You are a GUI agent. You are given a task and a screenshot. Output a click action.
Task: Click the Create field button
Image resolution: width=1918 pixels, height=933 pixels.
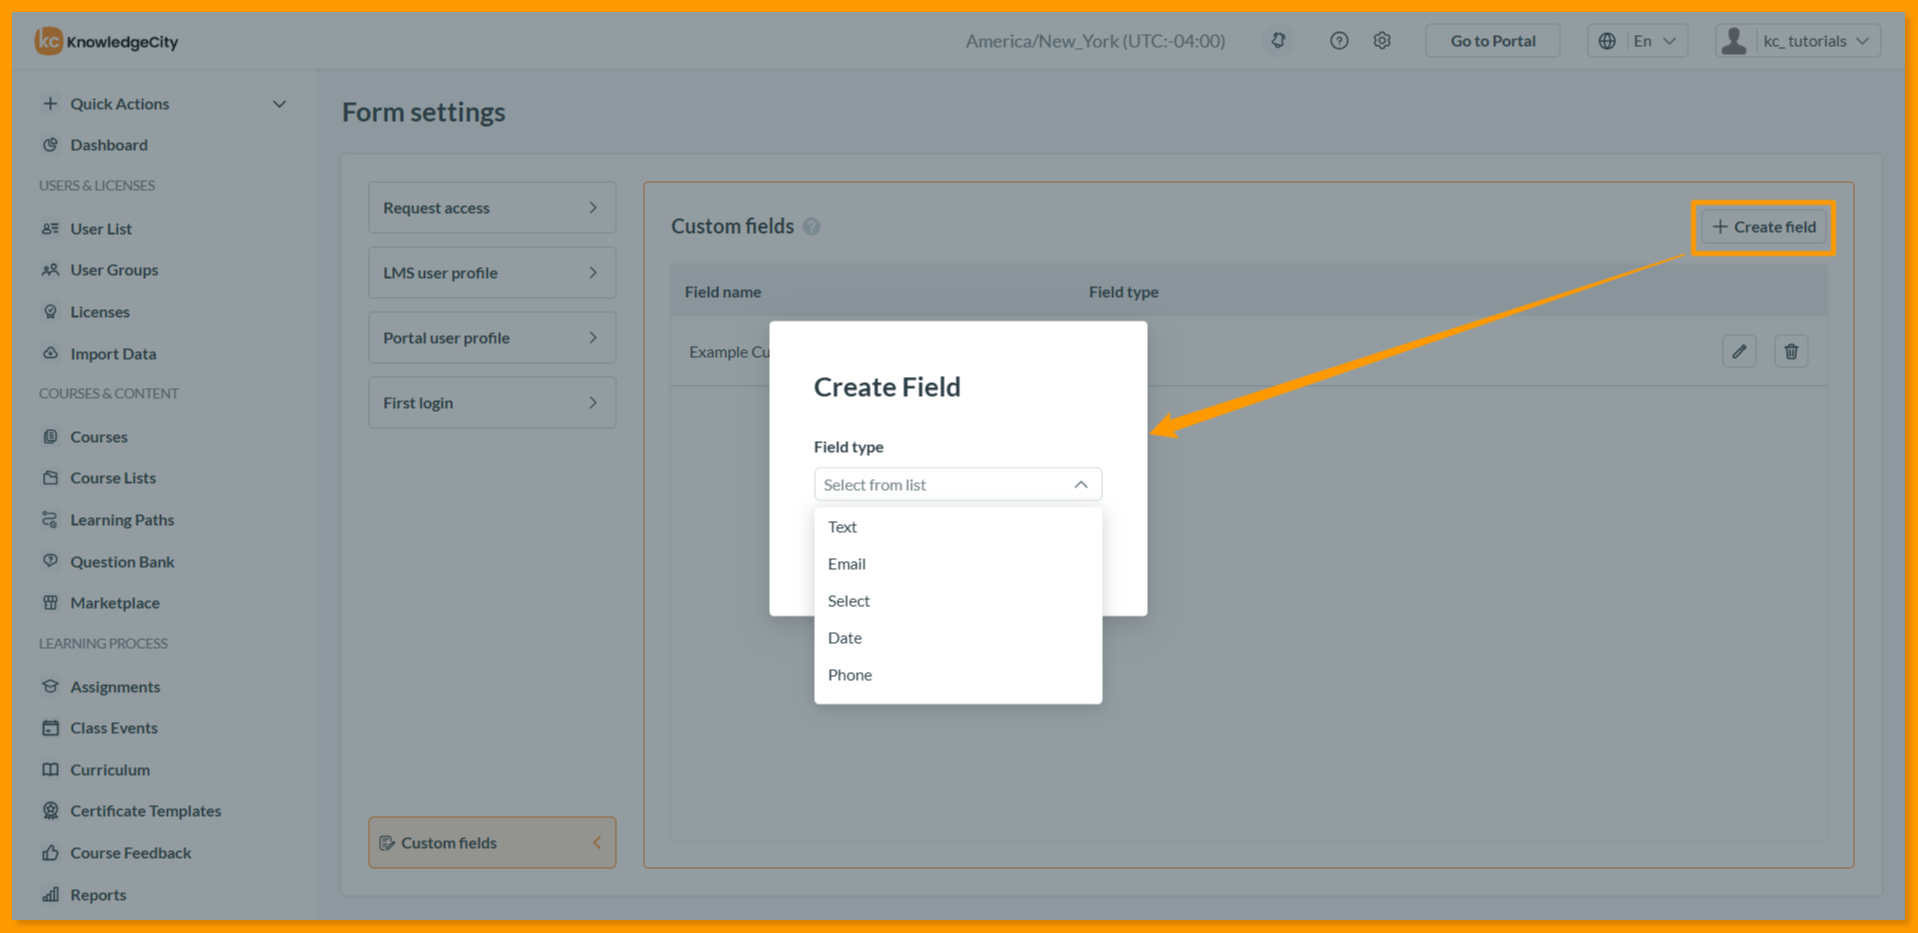tap(1764, 227)
